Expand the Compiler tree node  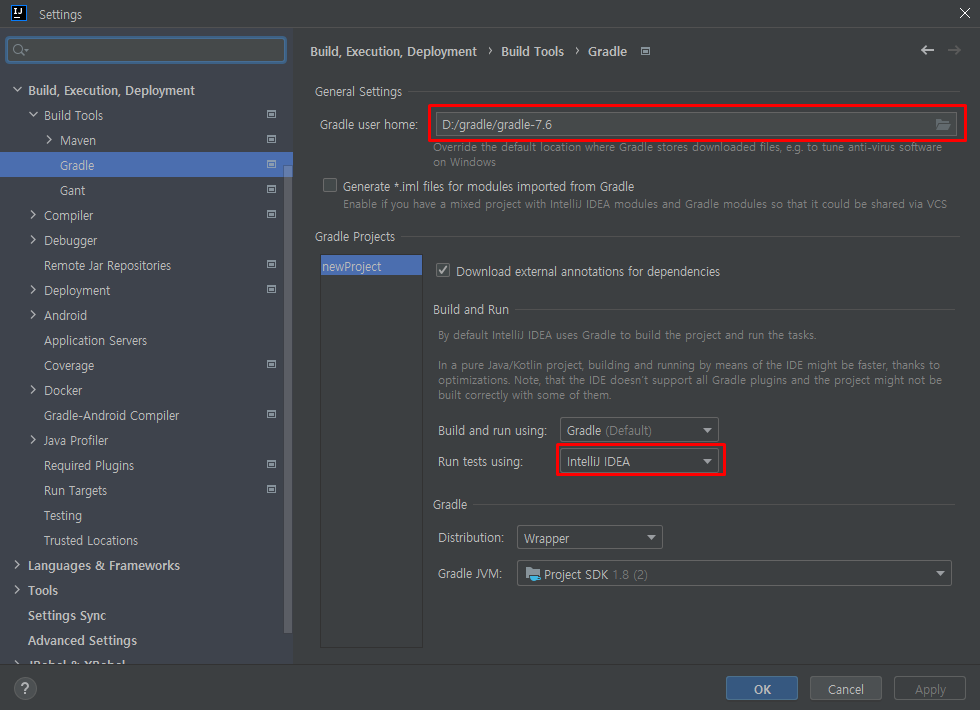point(34,215)
